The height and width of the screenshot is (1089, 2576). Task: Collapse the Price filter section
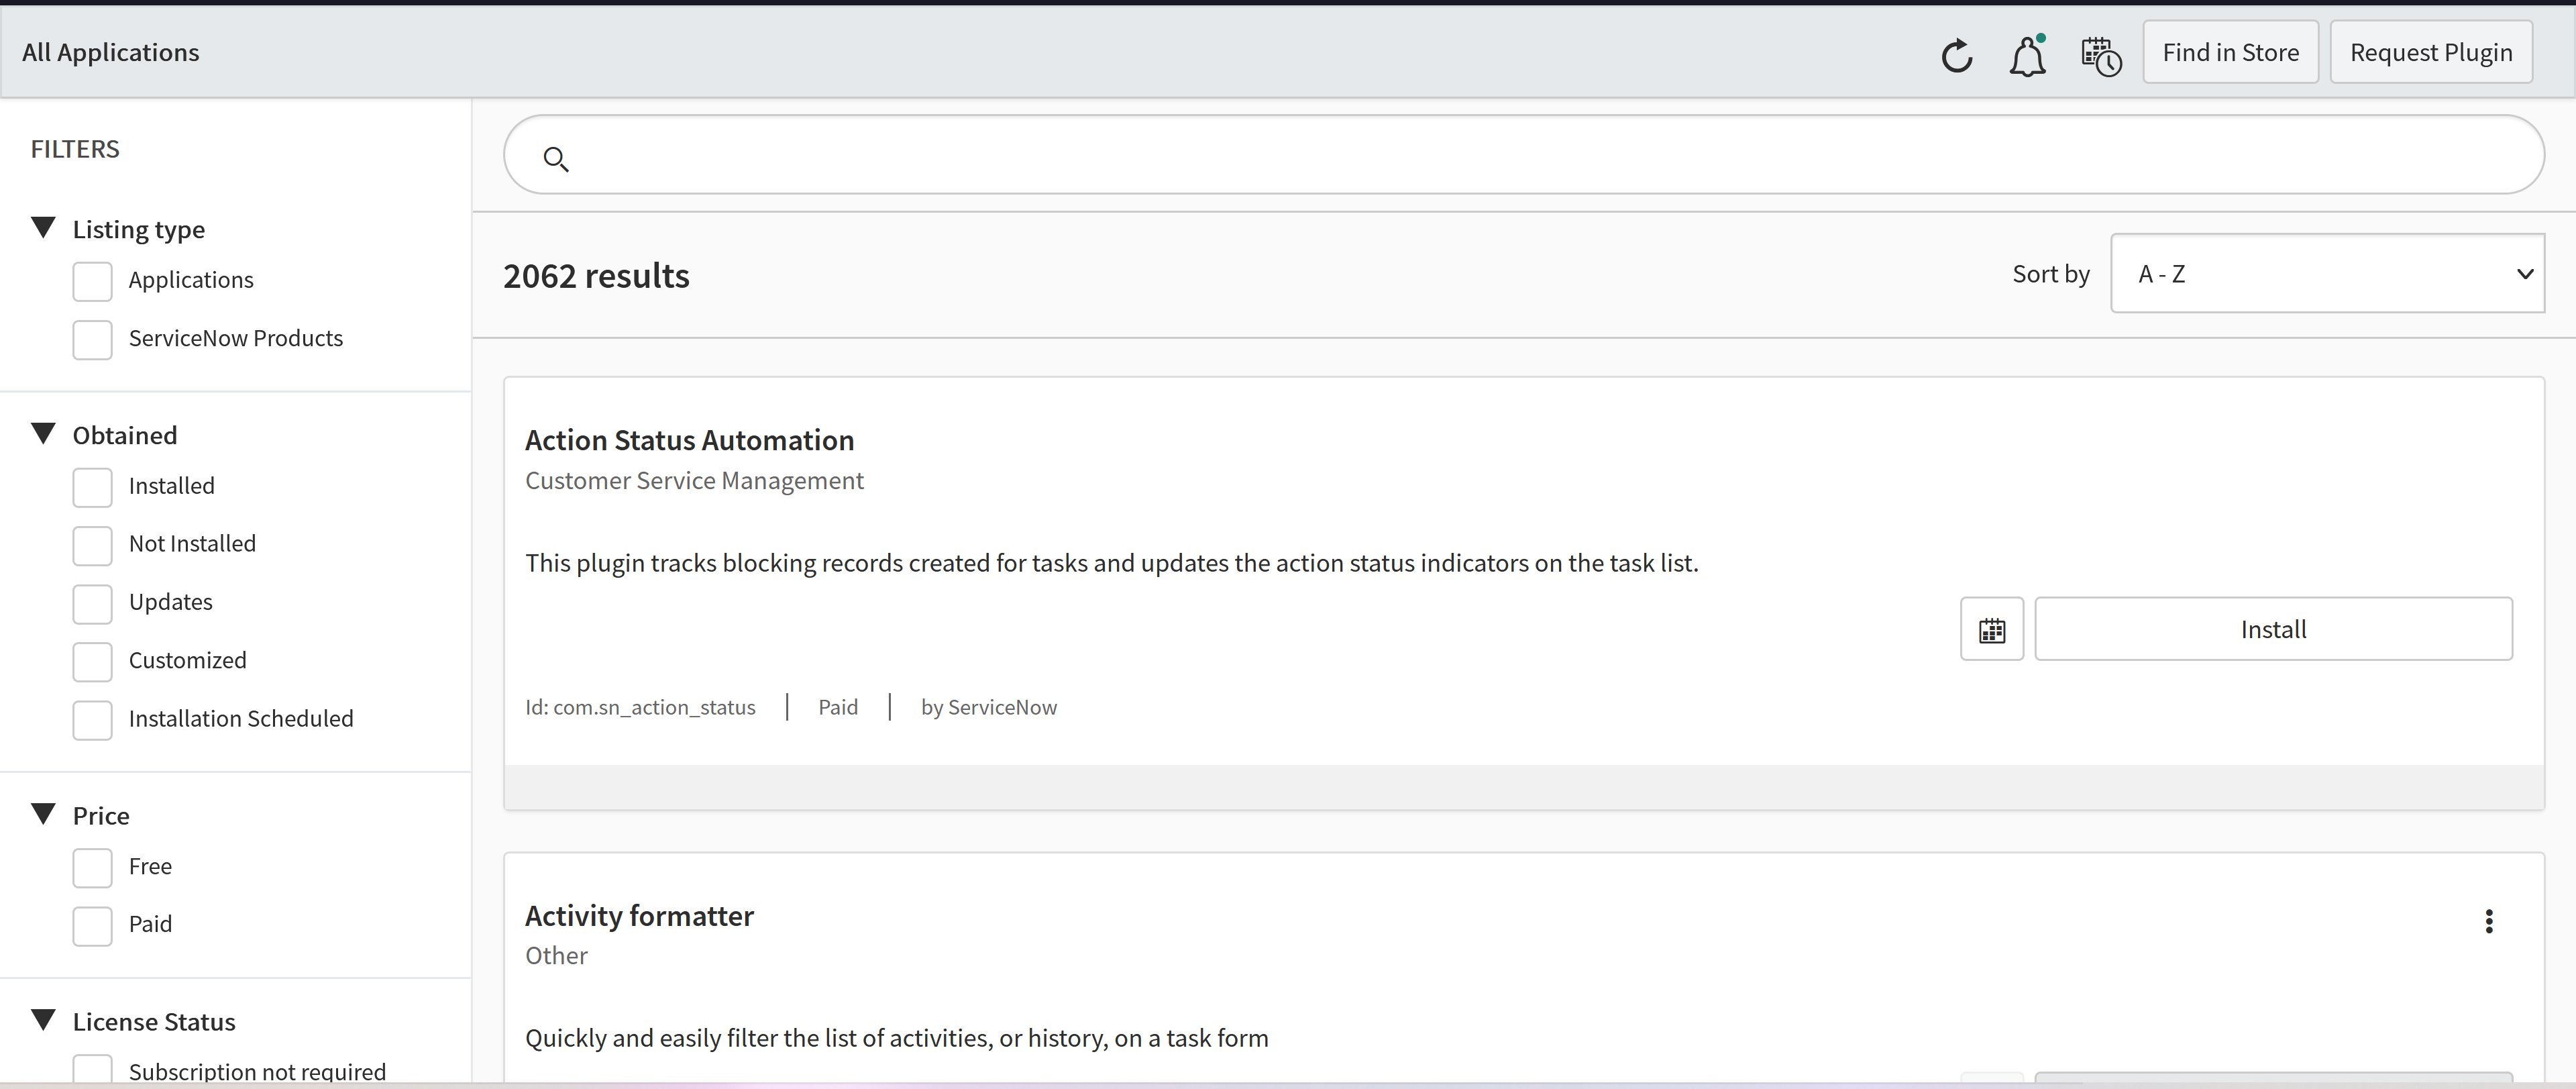coord(43,814)
